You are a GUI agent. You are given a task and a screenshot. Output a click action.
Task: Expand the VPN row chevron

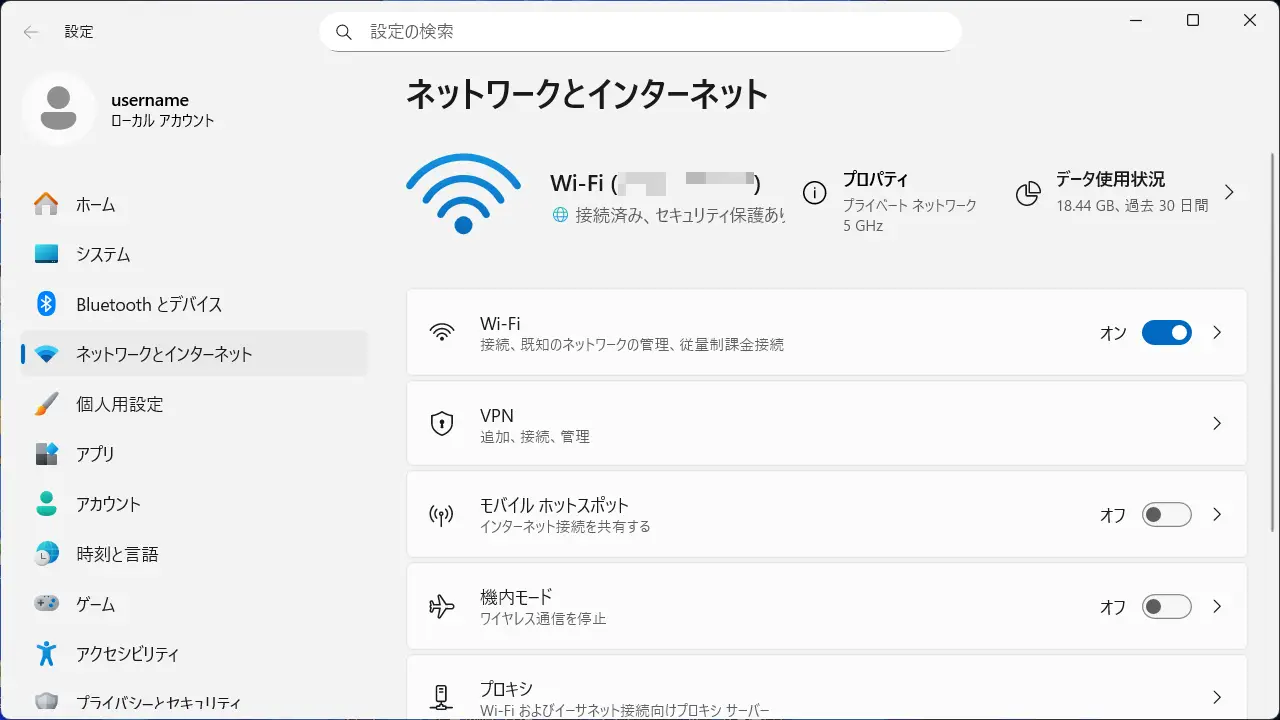[x=1217, y=424]
